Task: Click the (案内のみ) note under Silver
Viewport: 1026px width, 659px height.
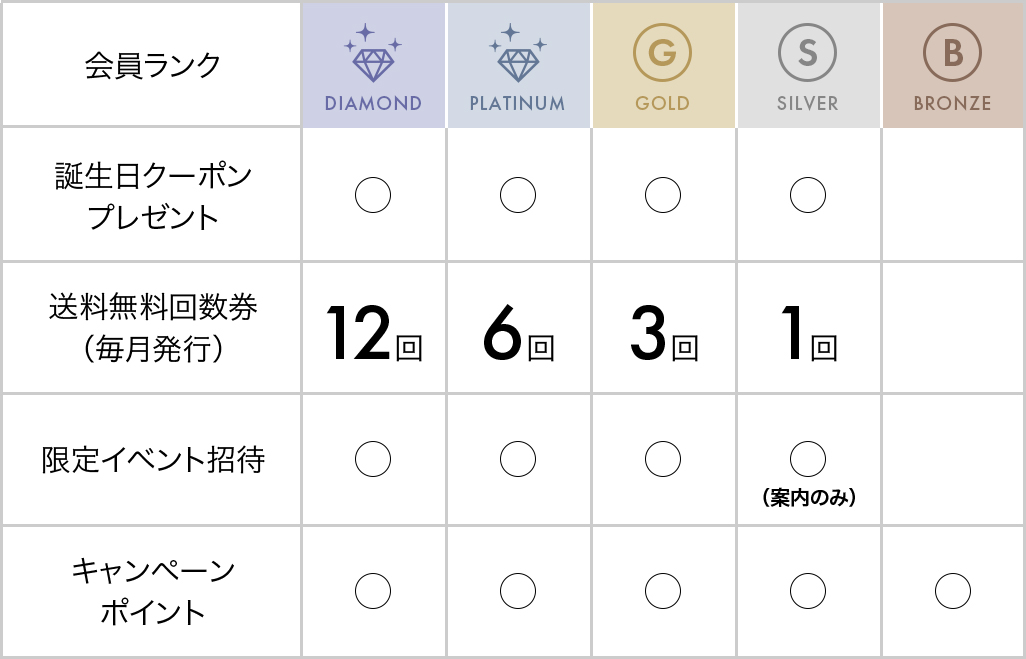Action: coord(808,497)
